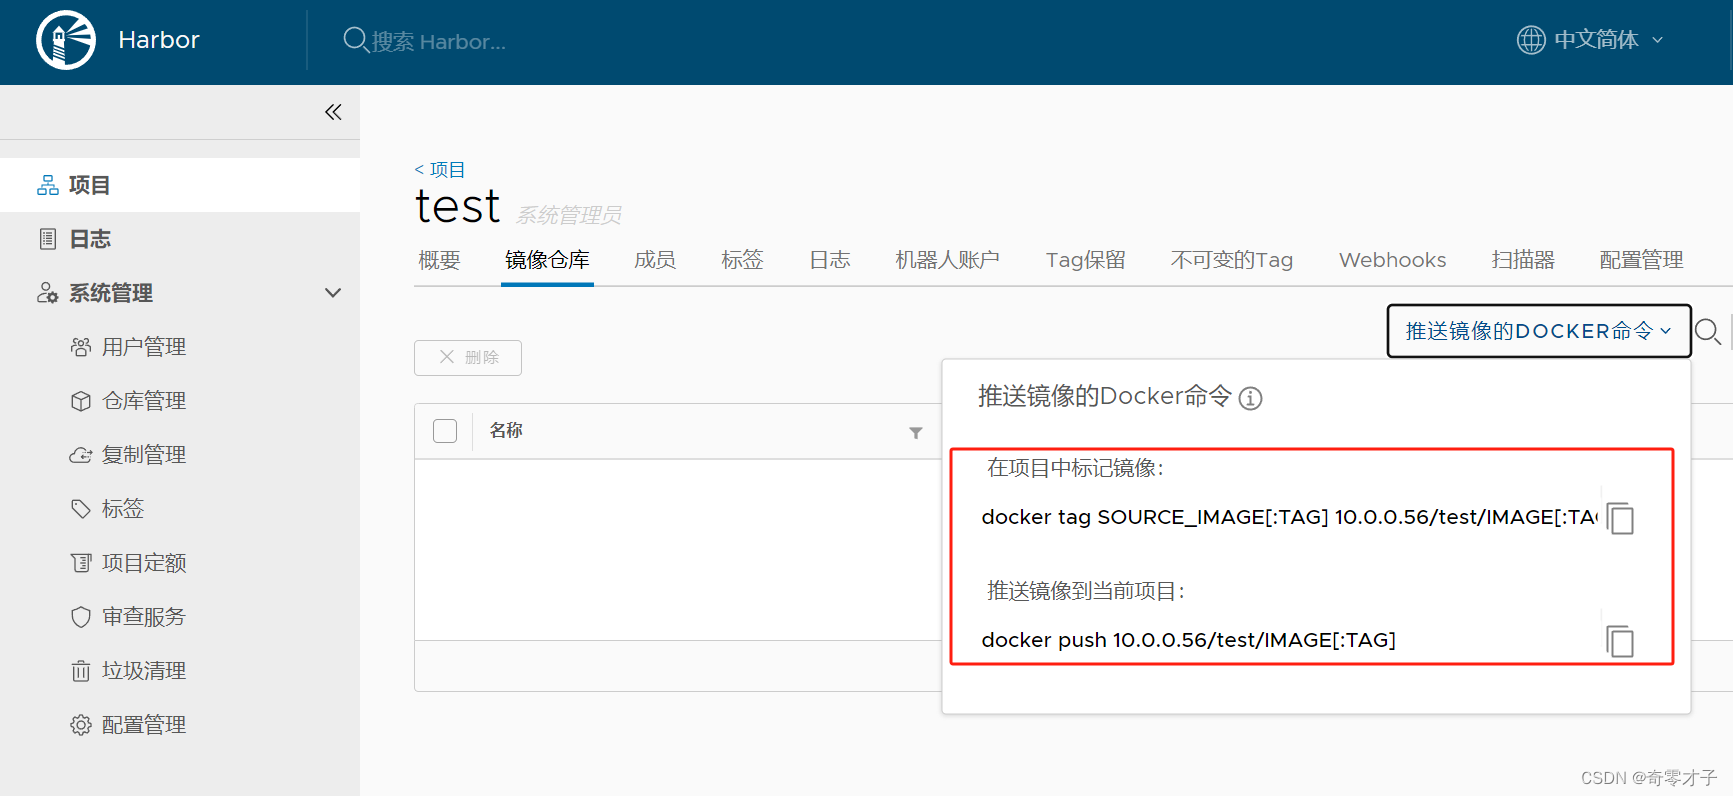This screenshot has height=796, width=1733.
Task: Collapse the sidebar with double chevron
Action: (333, 112)
